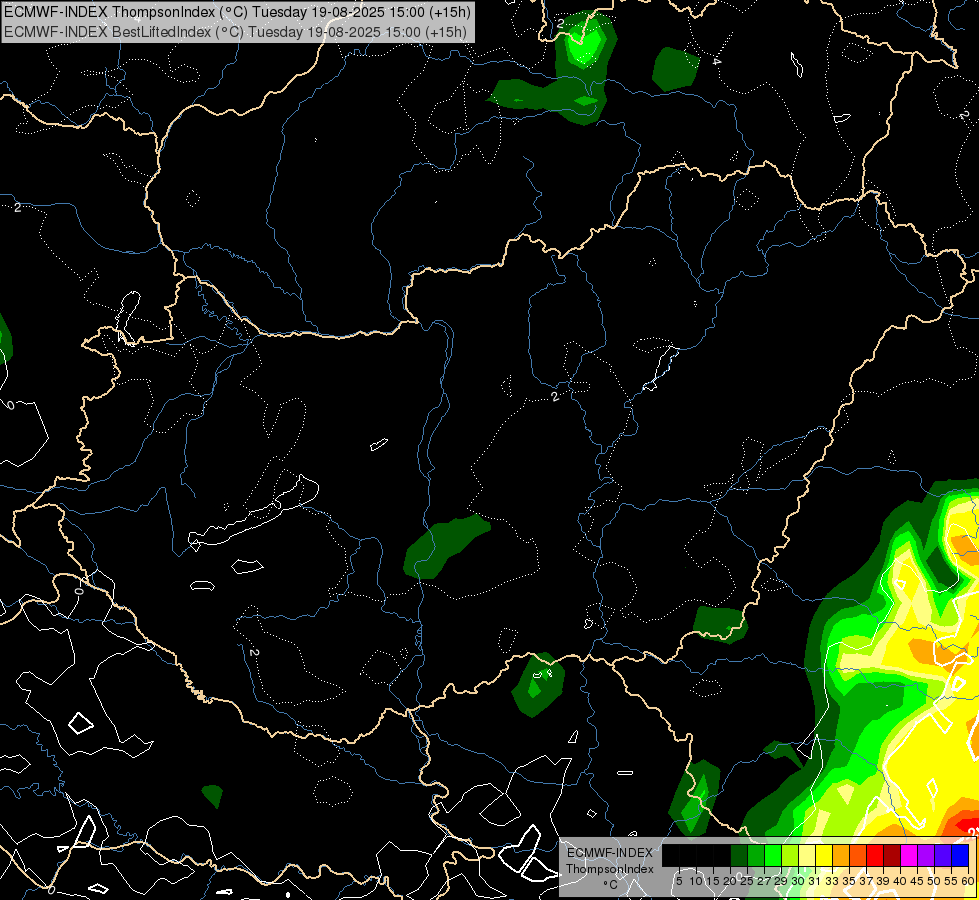The image size is (979, 900).
Task: Click the blue 55–60 legend swatch
Action: [x=960, y=856]
